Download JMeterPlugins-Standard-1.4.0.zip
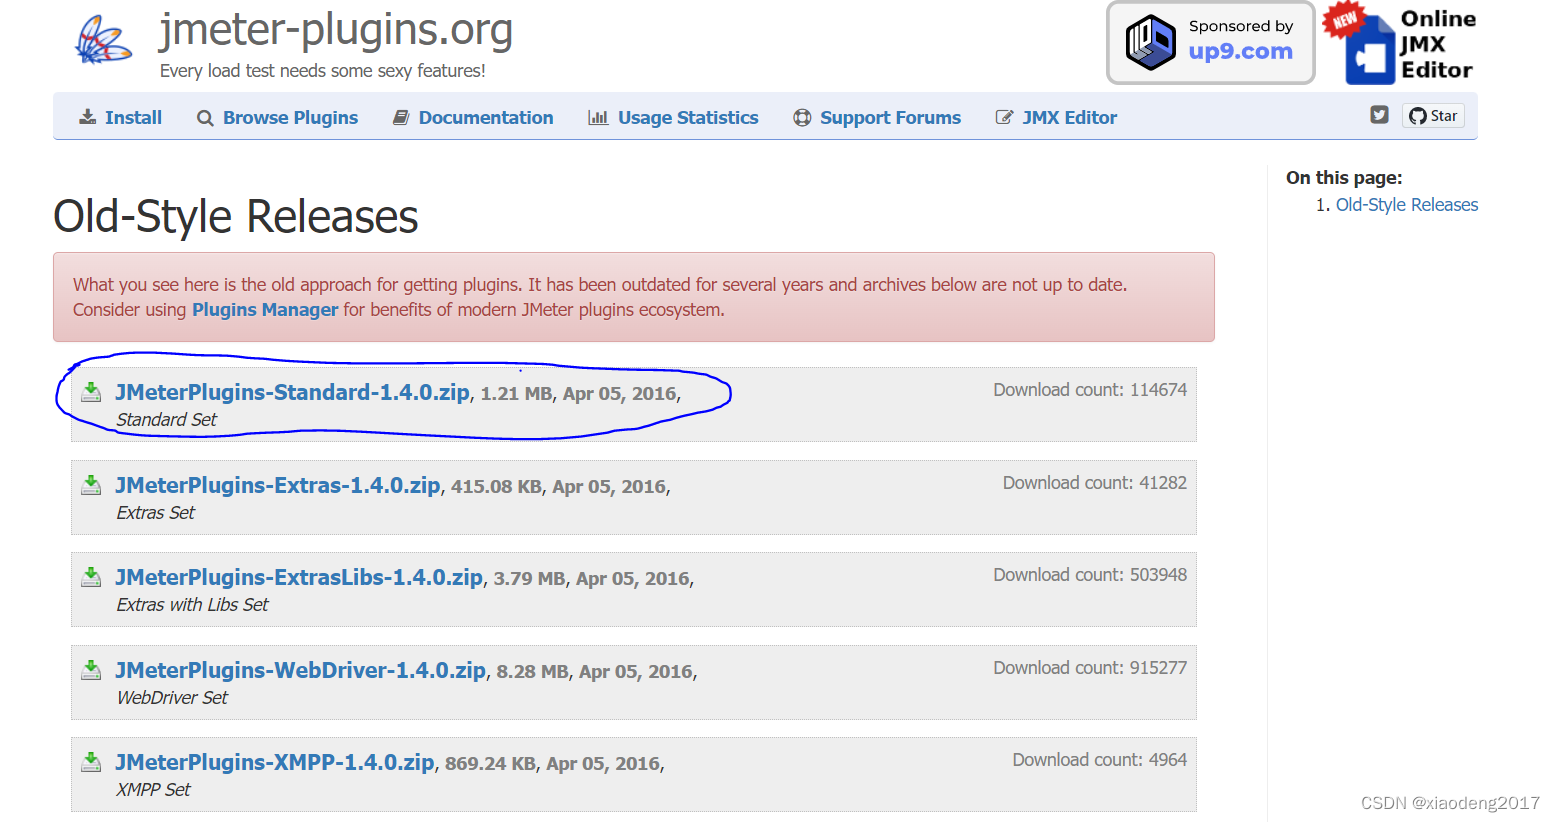 (292, 392)
